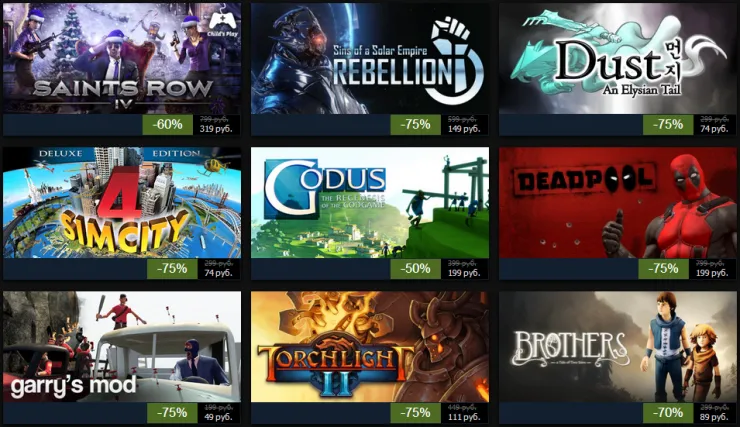Open the Saints Row IV game banner
Screen dimensions: 740x427
[x=122, y=59]
